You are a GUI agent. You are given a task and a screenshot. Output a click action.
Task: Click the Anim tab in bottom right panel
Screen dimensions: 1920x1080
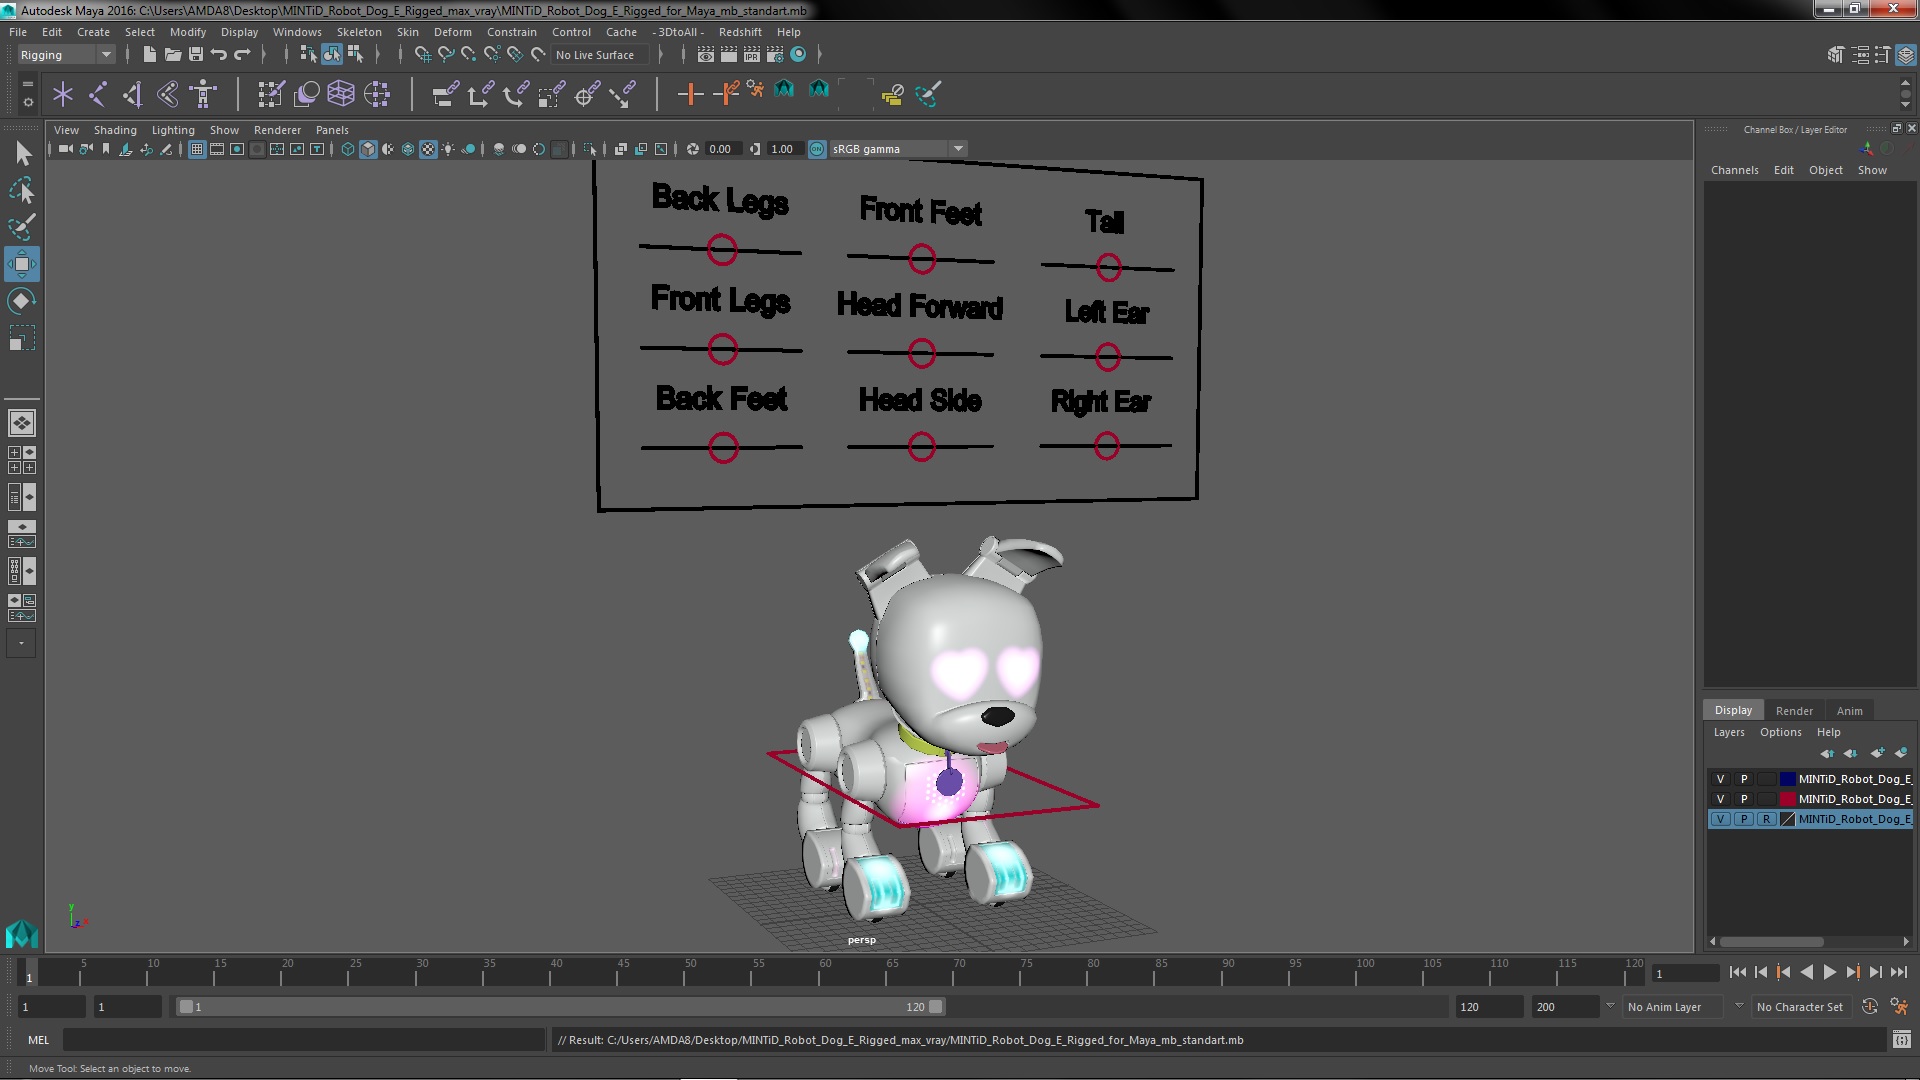pos(1849,711)
